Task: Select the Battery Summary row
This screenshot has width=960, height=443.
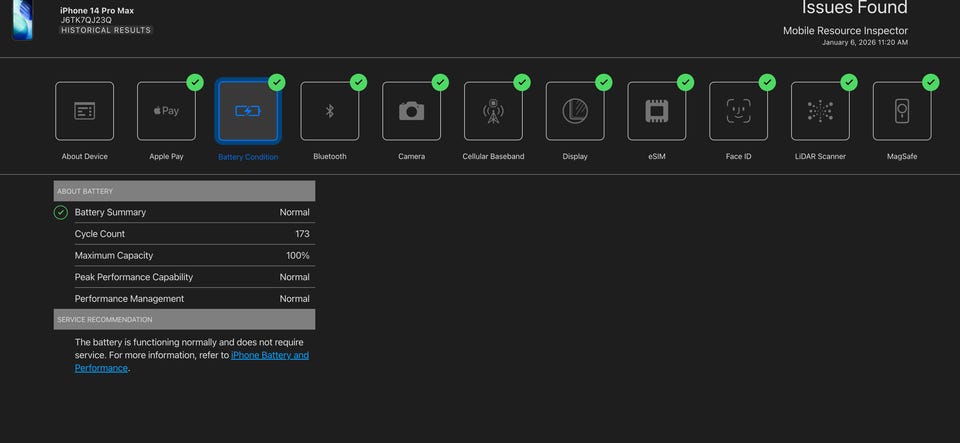Action: click(184, 212)
